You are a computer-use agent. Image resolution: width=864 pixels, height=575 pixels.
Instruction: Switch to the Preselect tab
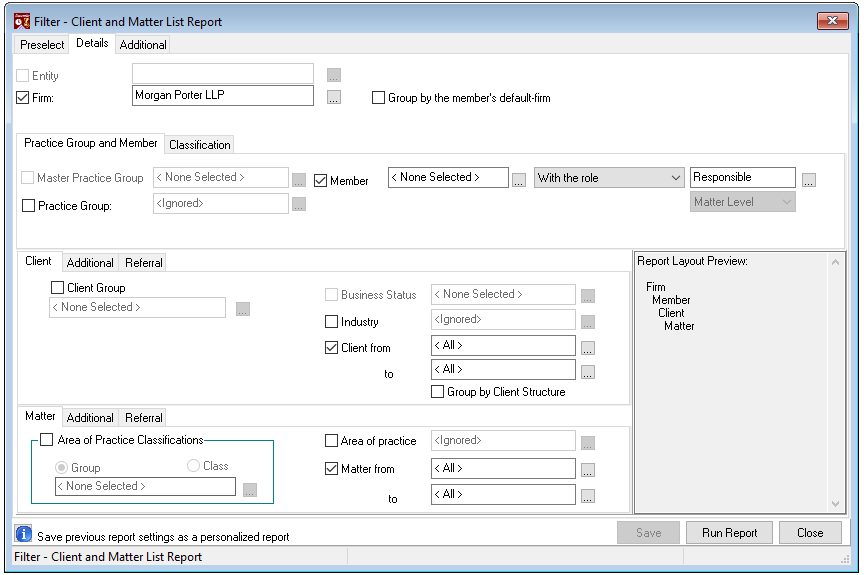coord(42,45)
